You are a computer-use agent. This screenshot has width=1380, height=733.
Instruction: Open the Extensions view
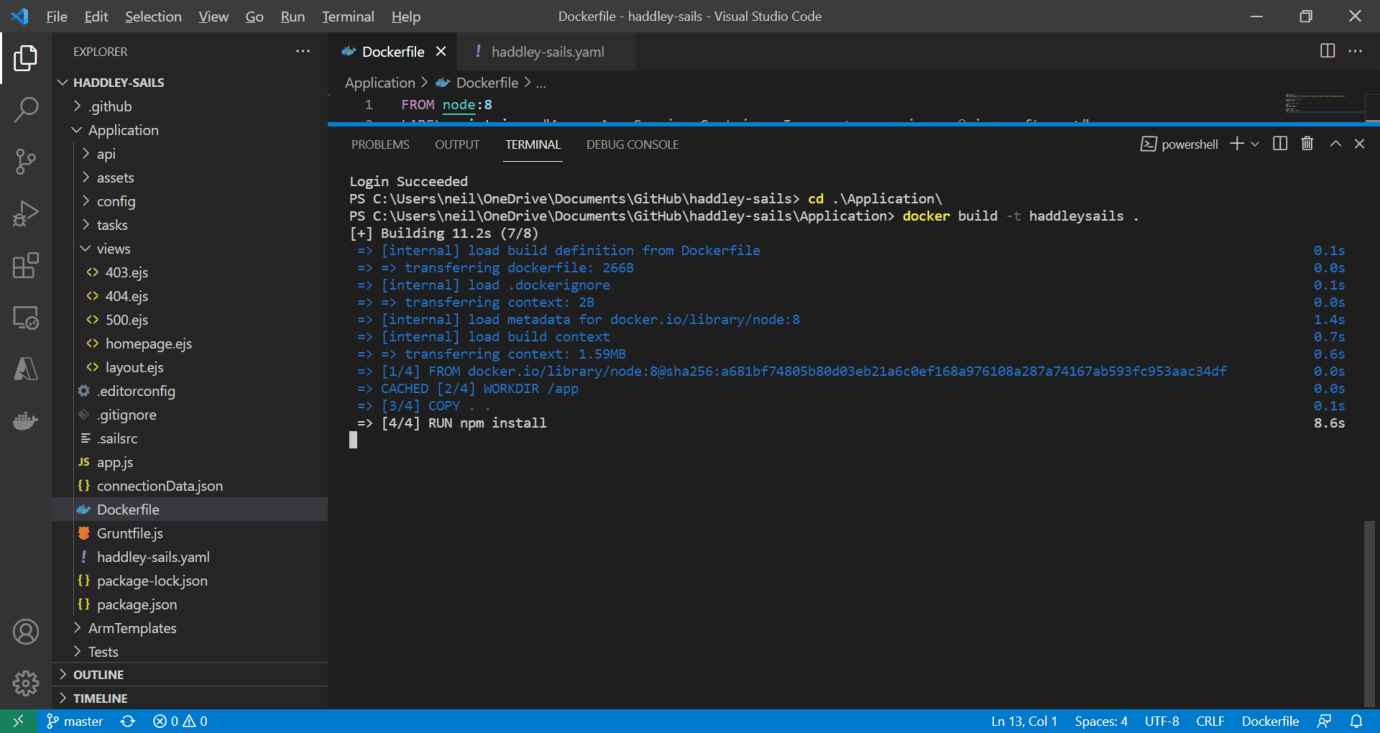(x=26, y=266)
